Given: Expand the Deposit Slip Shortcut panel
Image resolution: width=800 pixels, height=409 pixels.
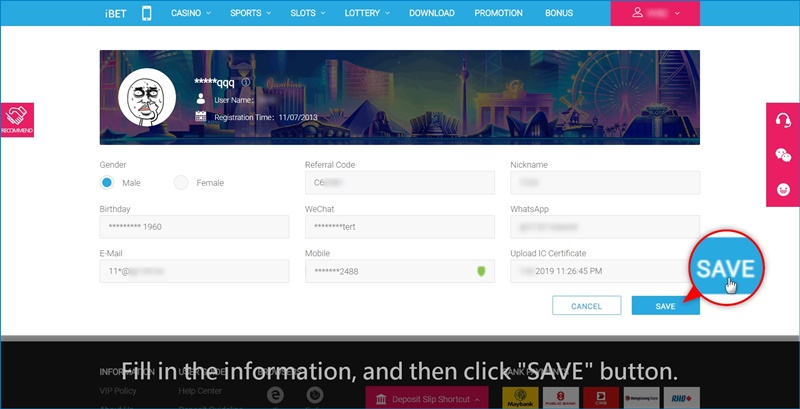Looking at the screenshot, I should 428,399.
